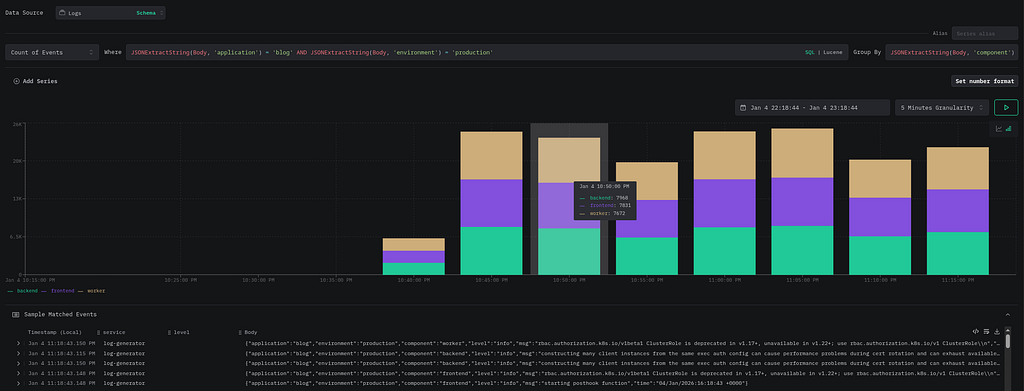Screen dimensions: 1024x391
Task: Click the Set number format button
Action: [x=984, y=81]
